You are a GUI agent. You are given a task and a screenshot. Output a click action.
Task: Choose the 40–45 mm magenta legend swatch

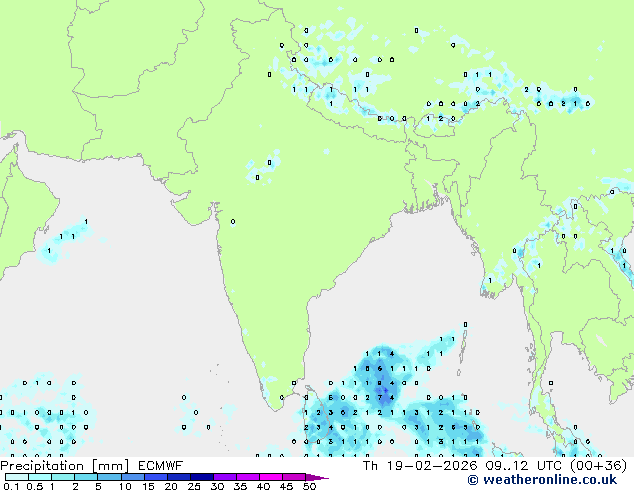click(x=271, y=477)
